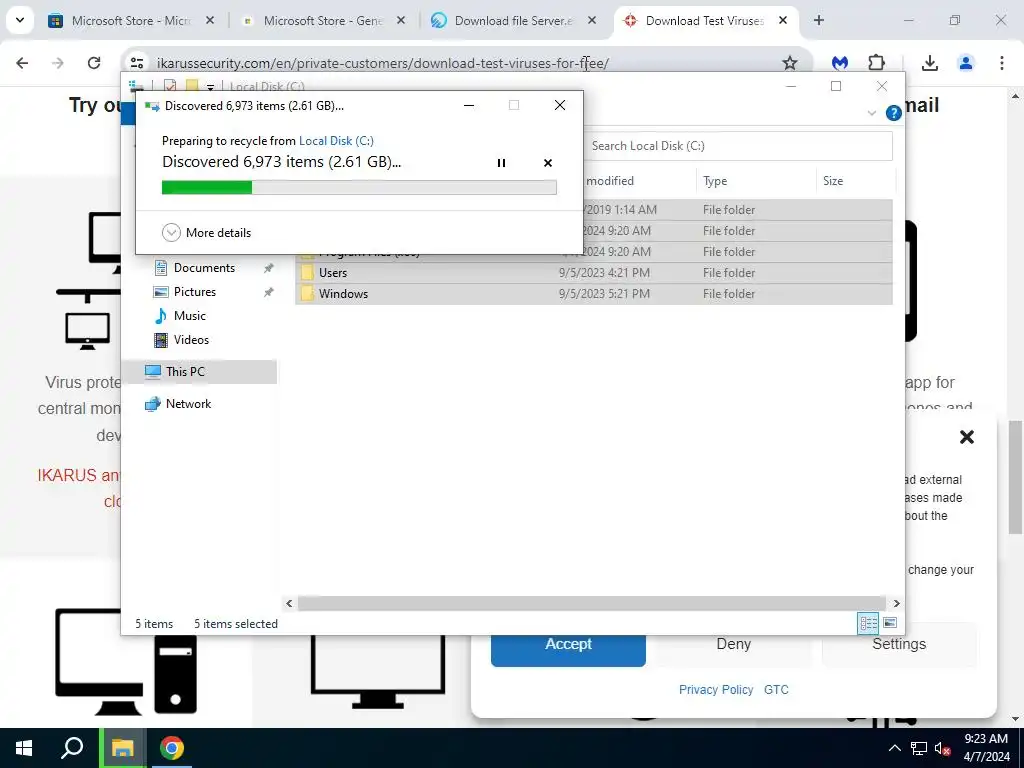The image size is (1024, 768).
Task: Click the horizontal scrollbar right arrow
Action: click(x=896, y=603)
